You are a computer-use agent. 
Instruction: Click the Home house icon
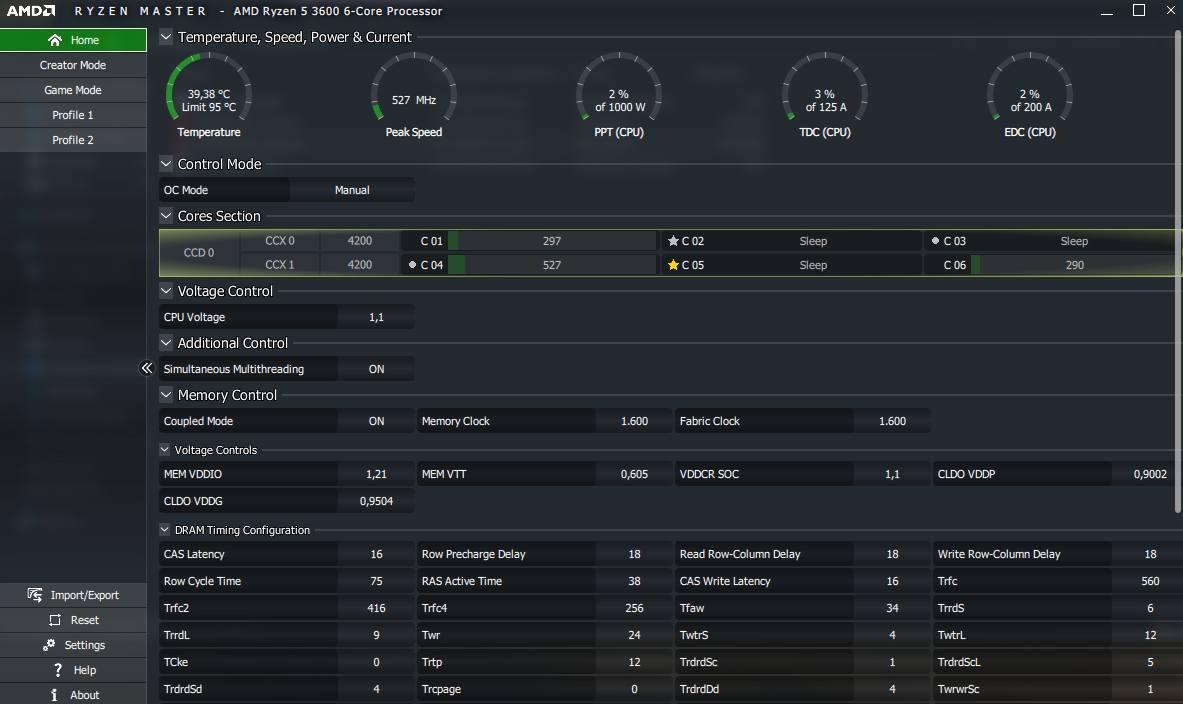tap(54, 40)
